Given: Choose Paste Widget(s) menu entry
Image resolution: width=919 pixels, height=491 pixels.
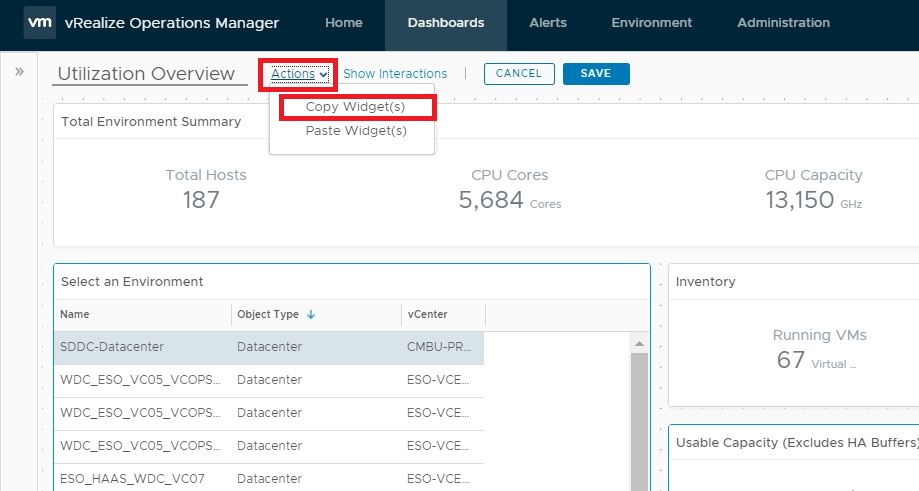Looking at the screenshot, I should click(356, 131).
